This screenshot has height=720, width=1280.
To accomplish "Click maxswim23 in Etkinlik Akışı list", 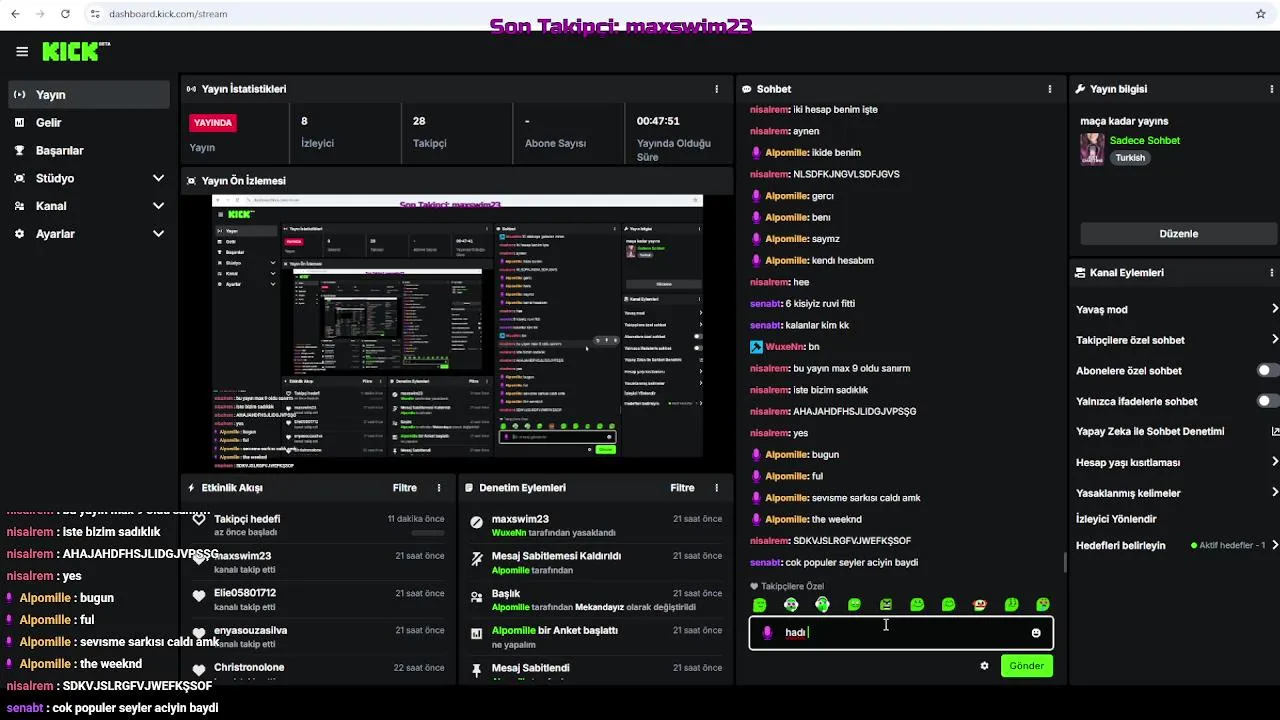I will coord(242,556).
